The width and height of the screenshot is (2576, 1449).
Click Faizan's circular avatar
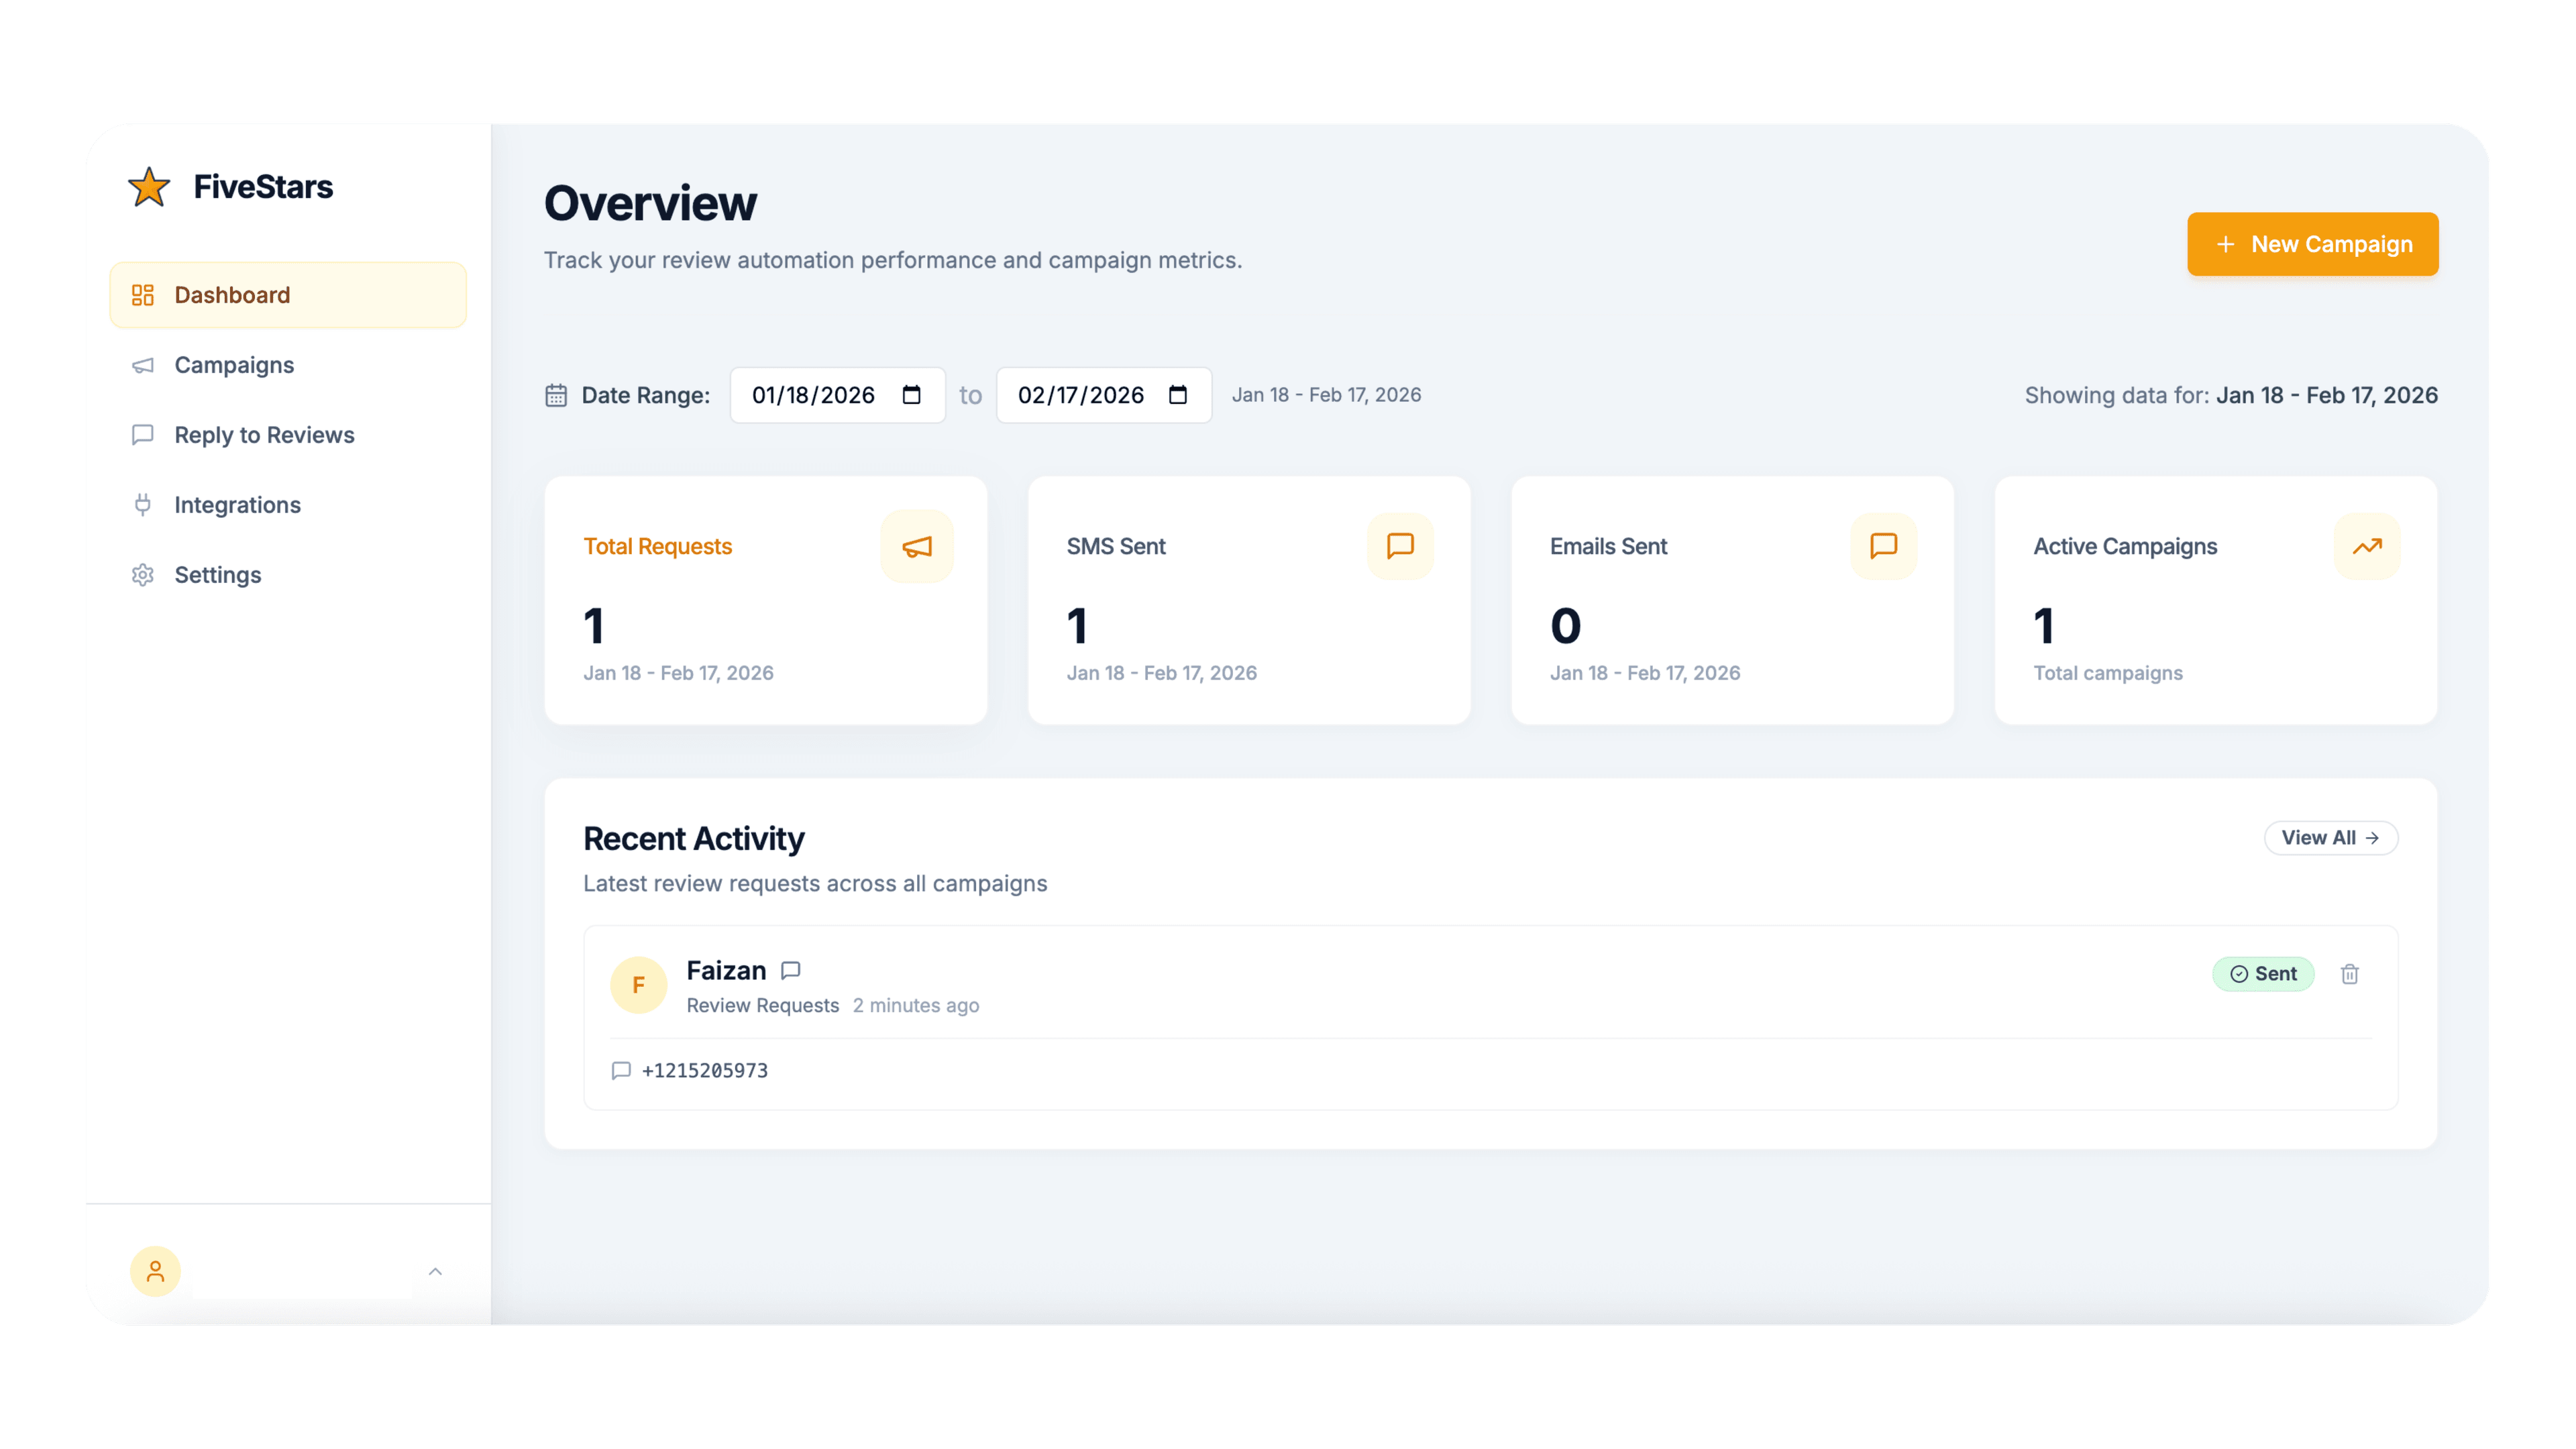click(638, 984)
